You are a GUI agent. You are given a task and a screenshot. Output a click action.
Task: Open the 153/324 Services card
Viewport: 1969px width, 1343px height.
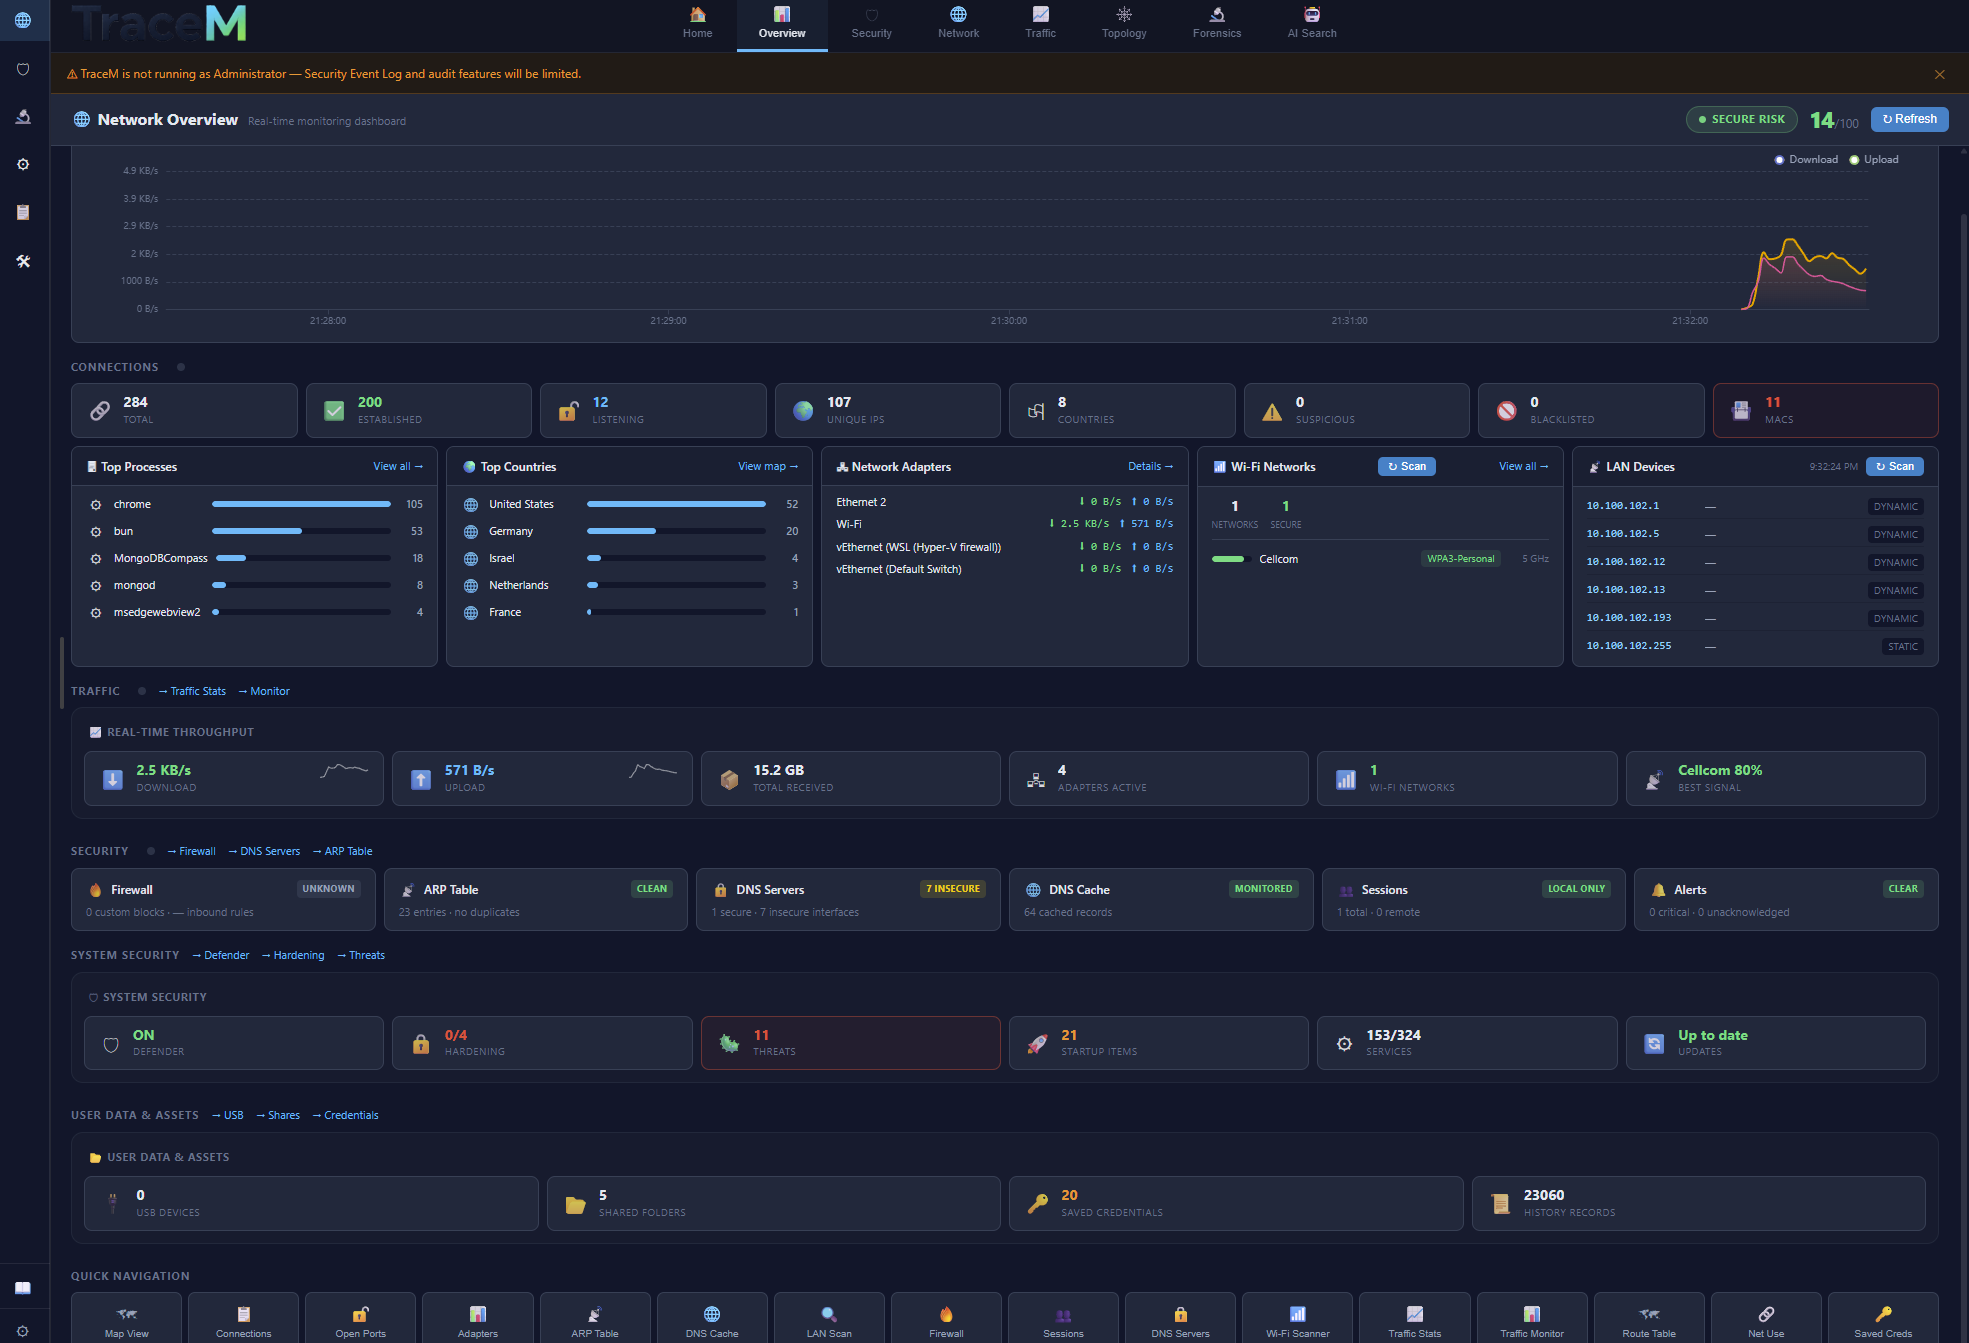1467,1043
